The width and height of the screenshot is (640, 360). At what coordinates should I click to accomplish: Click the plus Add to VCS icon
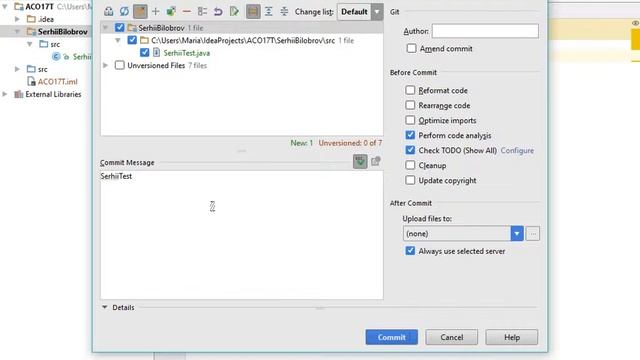click(x=156, y=11)
